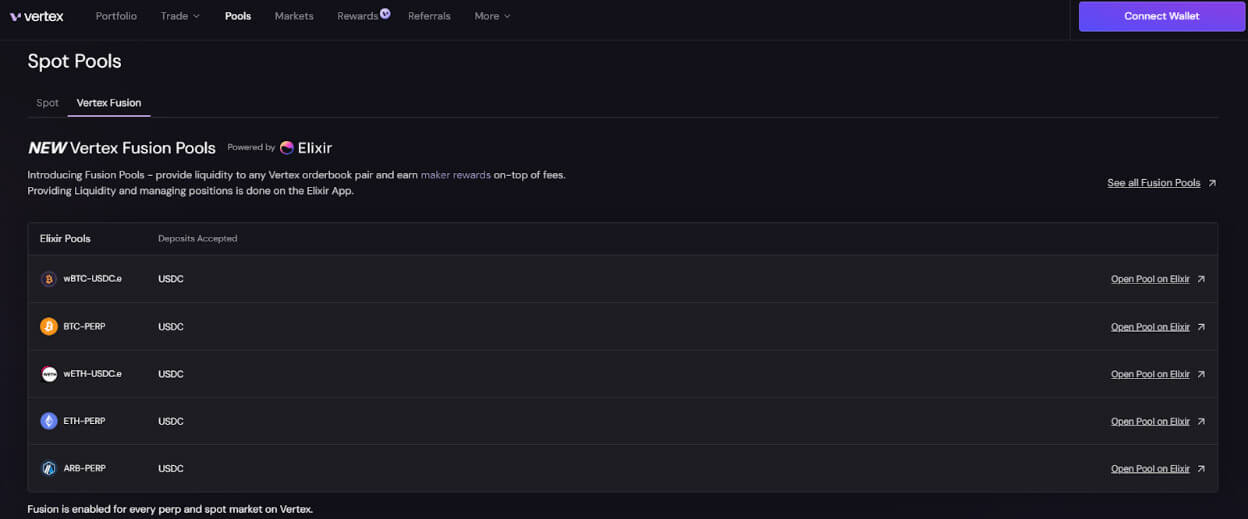
Task: Click the ETH-PERP ethereum icon
Action: [48, 421]
